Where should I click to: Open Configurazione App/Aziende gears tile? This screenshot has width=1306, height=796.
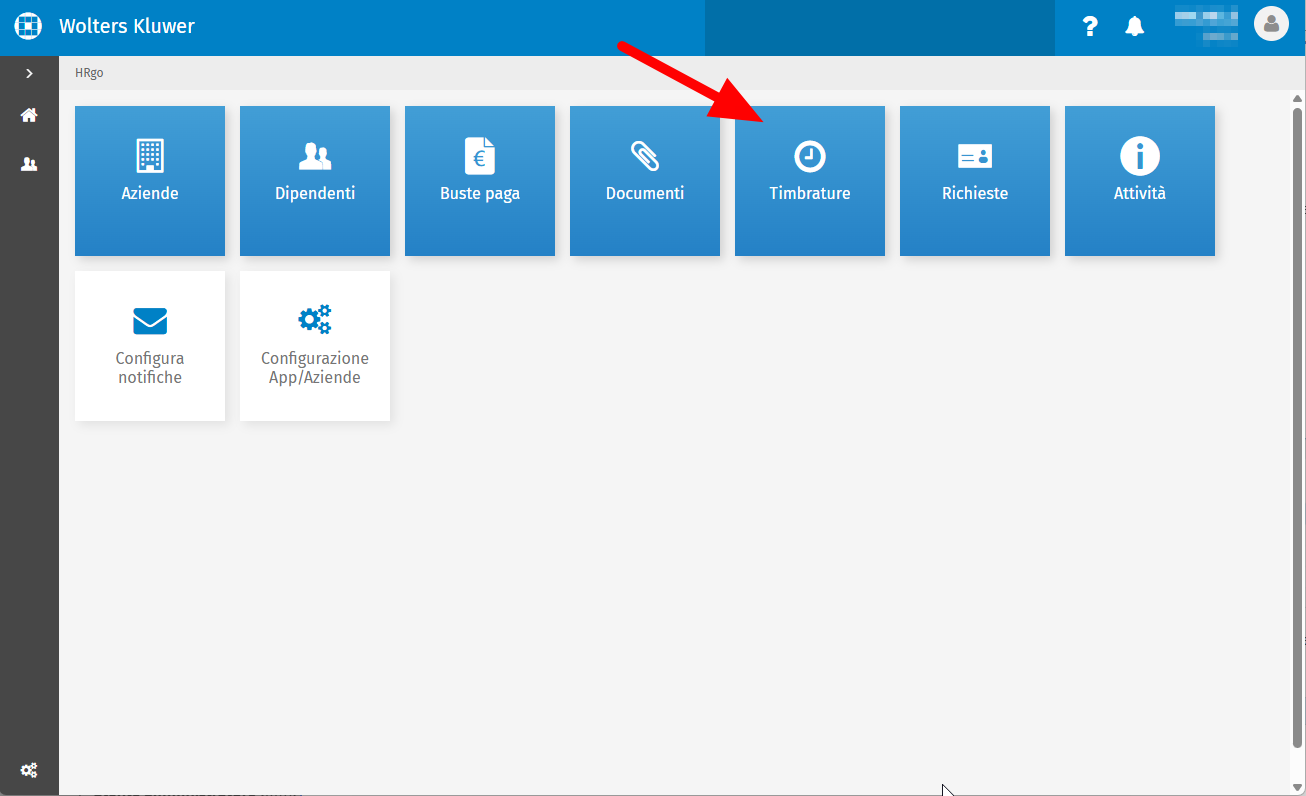(x=315, y=346)
